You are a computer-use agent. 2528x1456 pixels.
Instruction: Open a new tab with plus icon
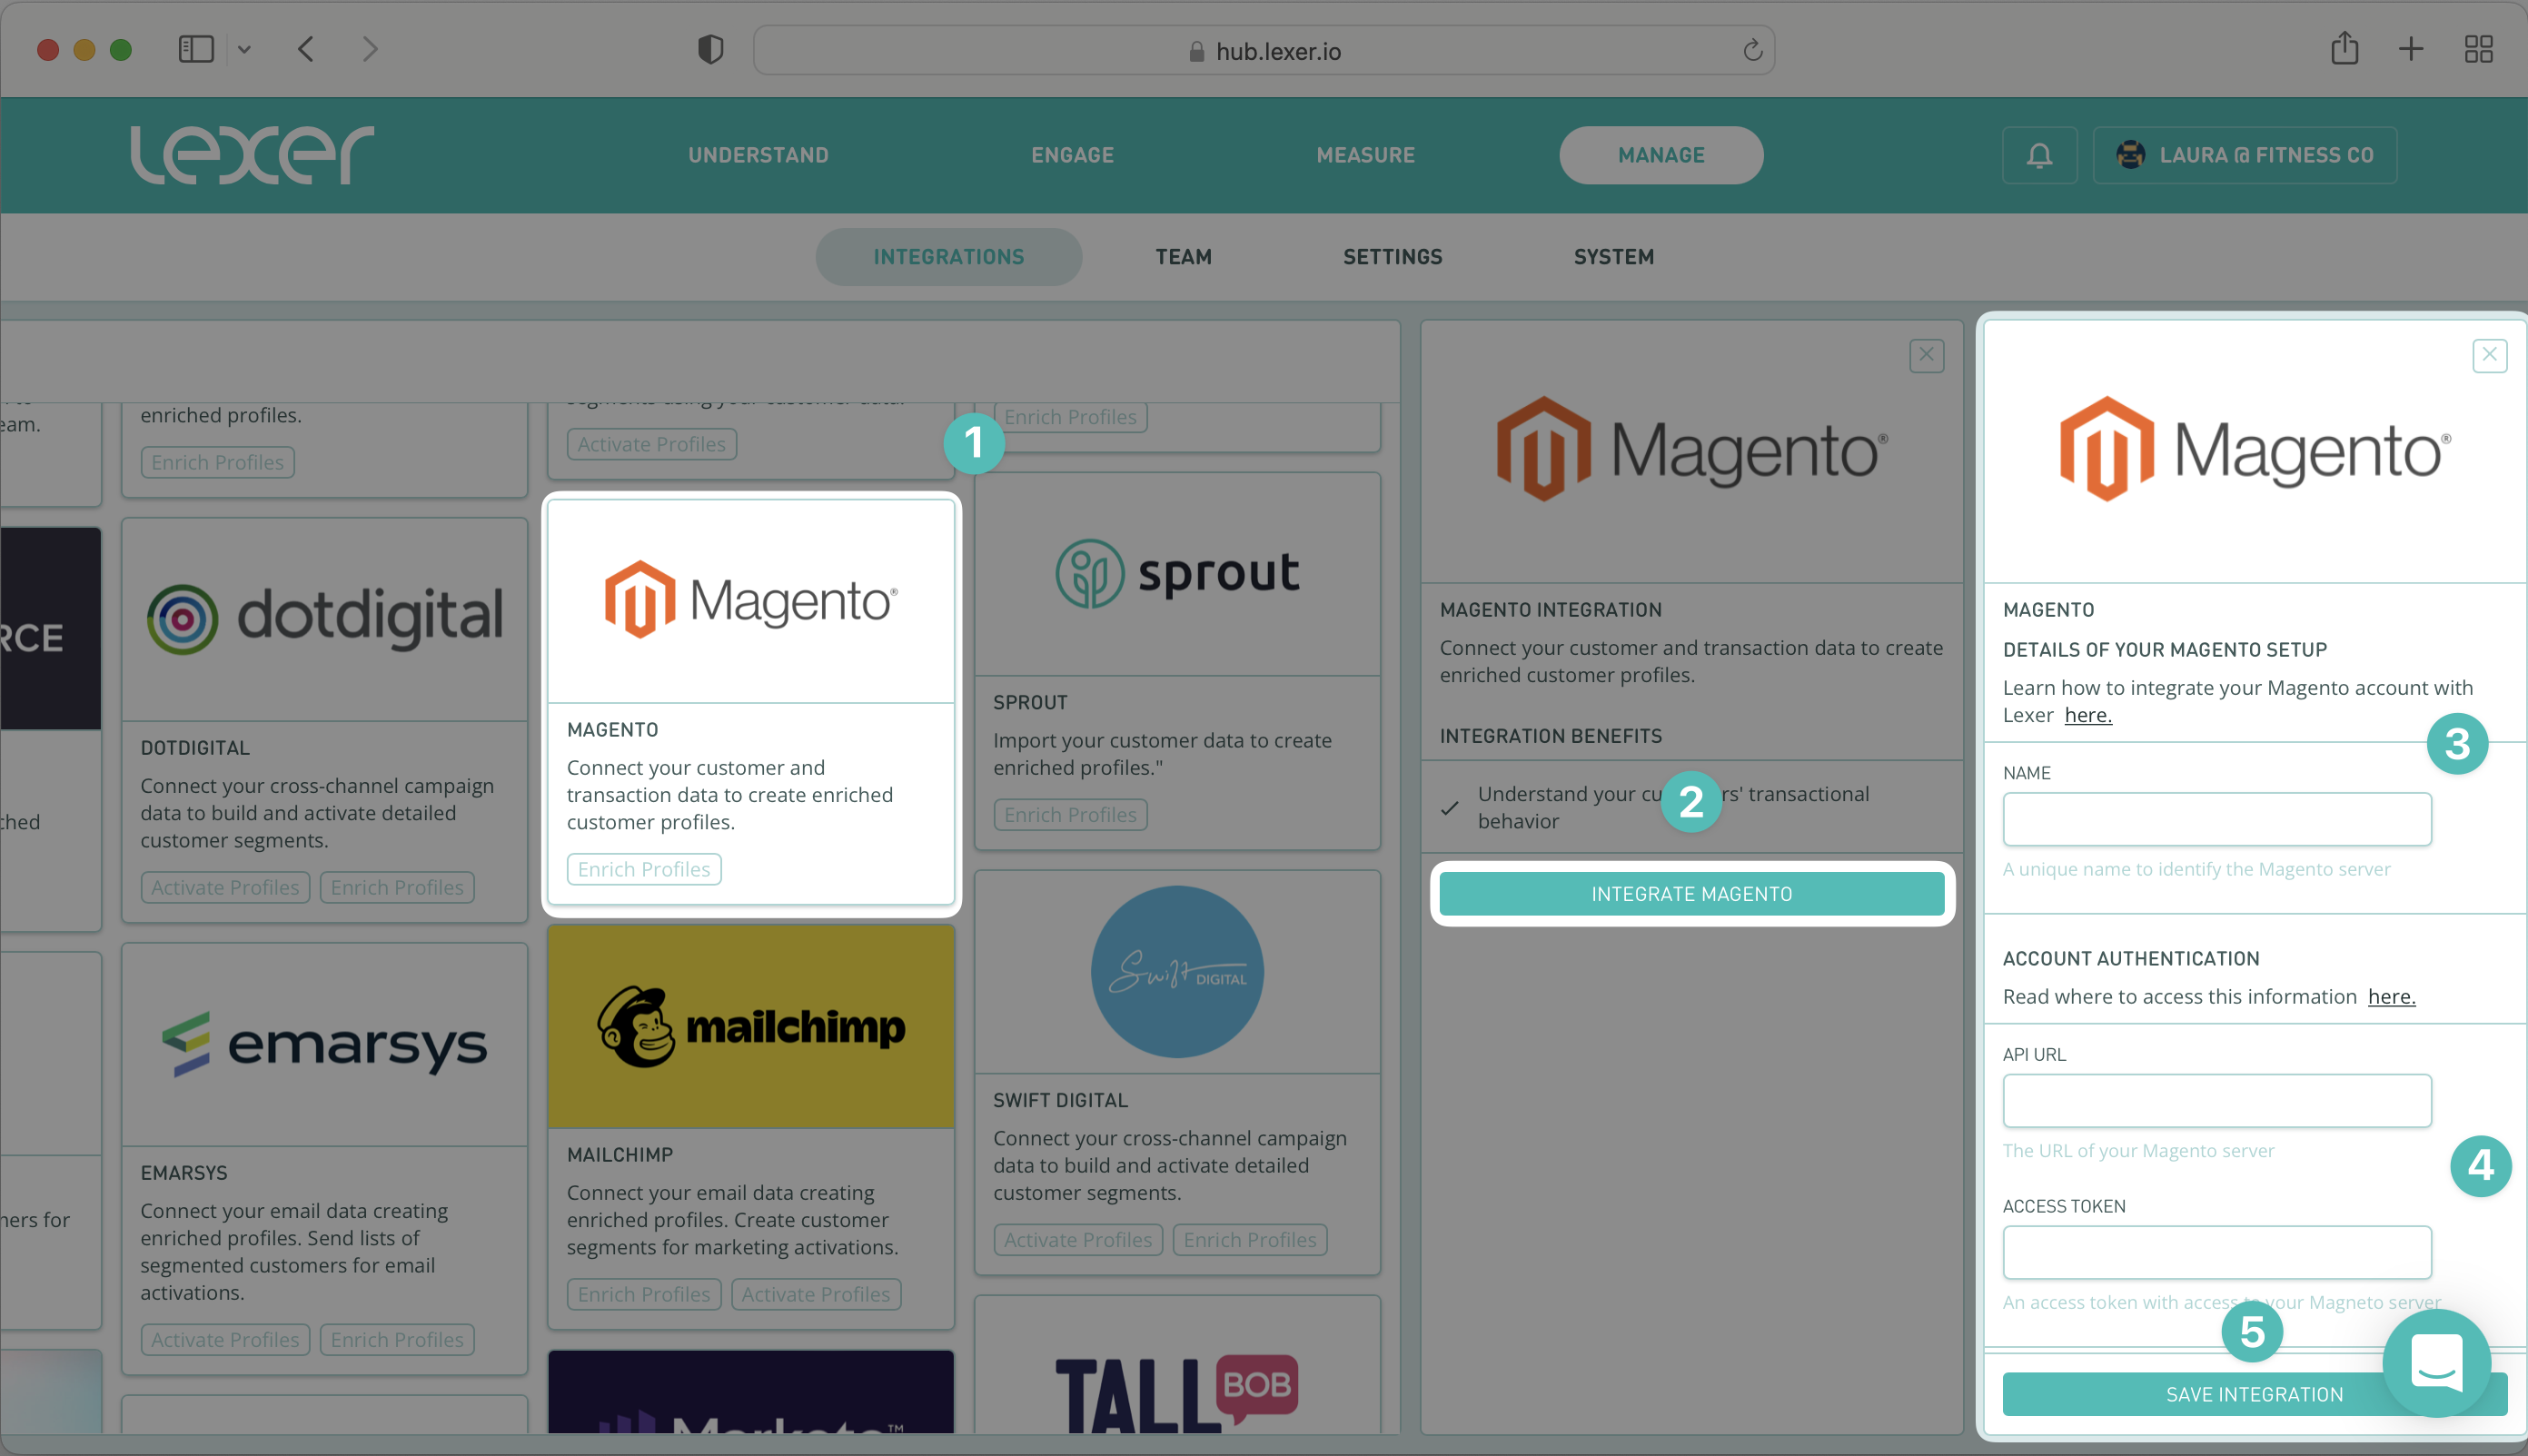(x=2411, y=49)
